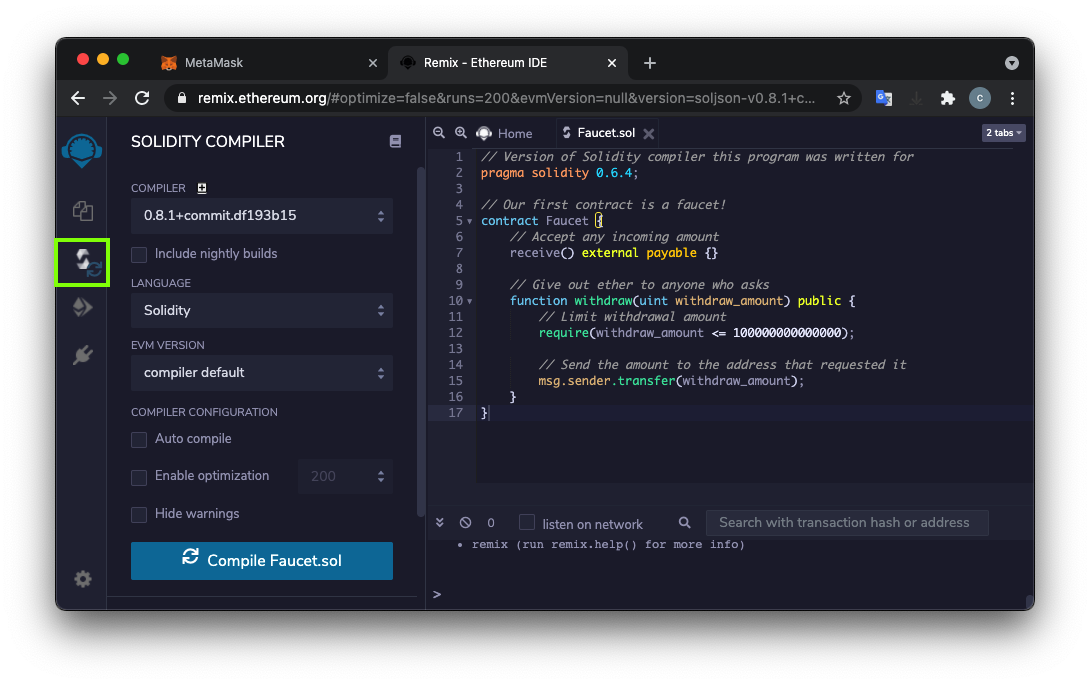This screenshot has width=1090, height=684.
Task: Click the editor zoom out icon
Action: 439,133
